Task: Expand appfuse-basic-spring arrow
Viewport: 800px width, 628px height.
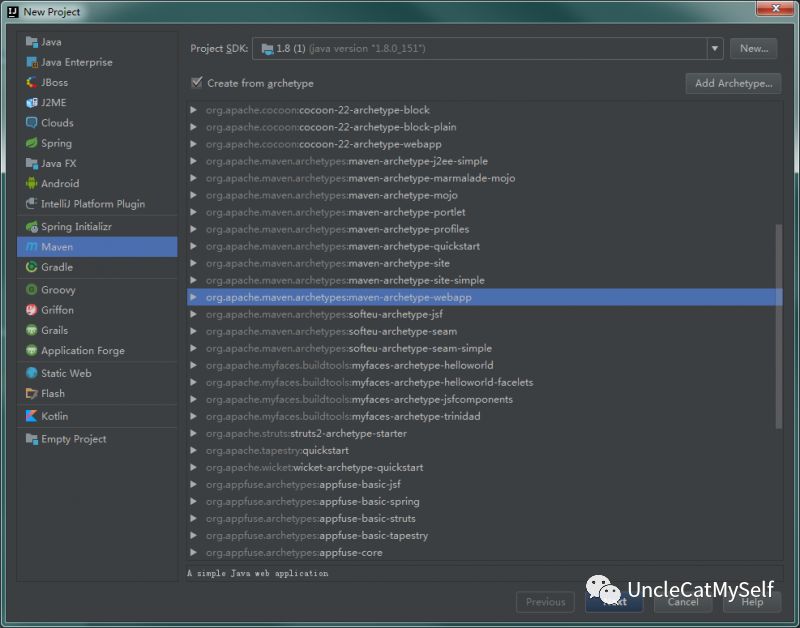Action: click(x=193, y=501)
